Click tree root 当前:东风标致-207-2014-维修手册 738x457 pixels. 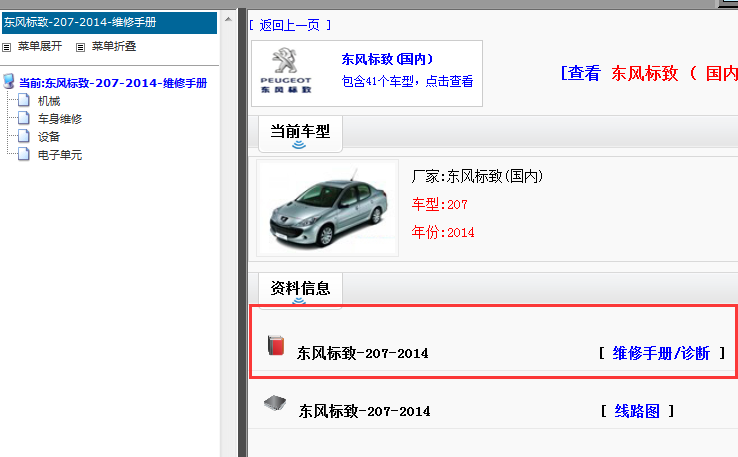[113, 83]
